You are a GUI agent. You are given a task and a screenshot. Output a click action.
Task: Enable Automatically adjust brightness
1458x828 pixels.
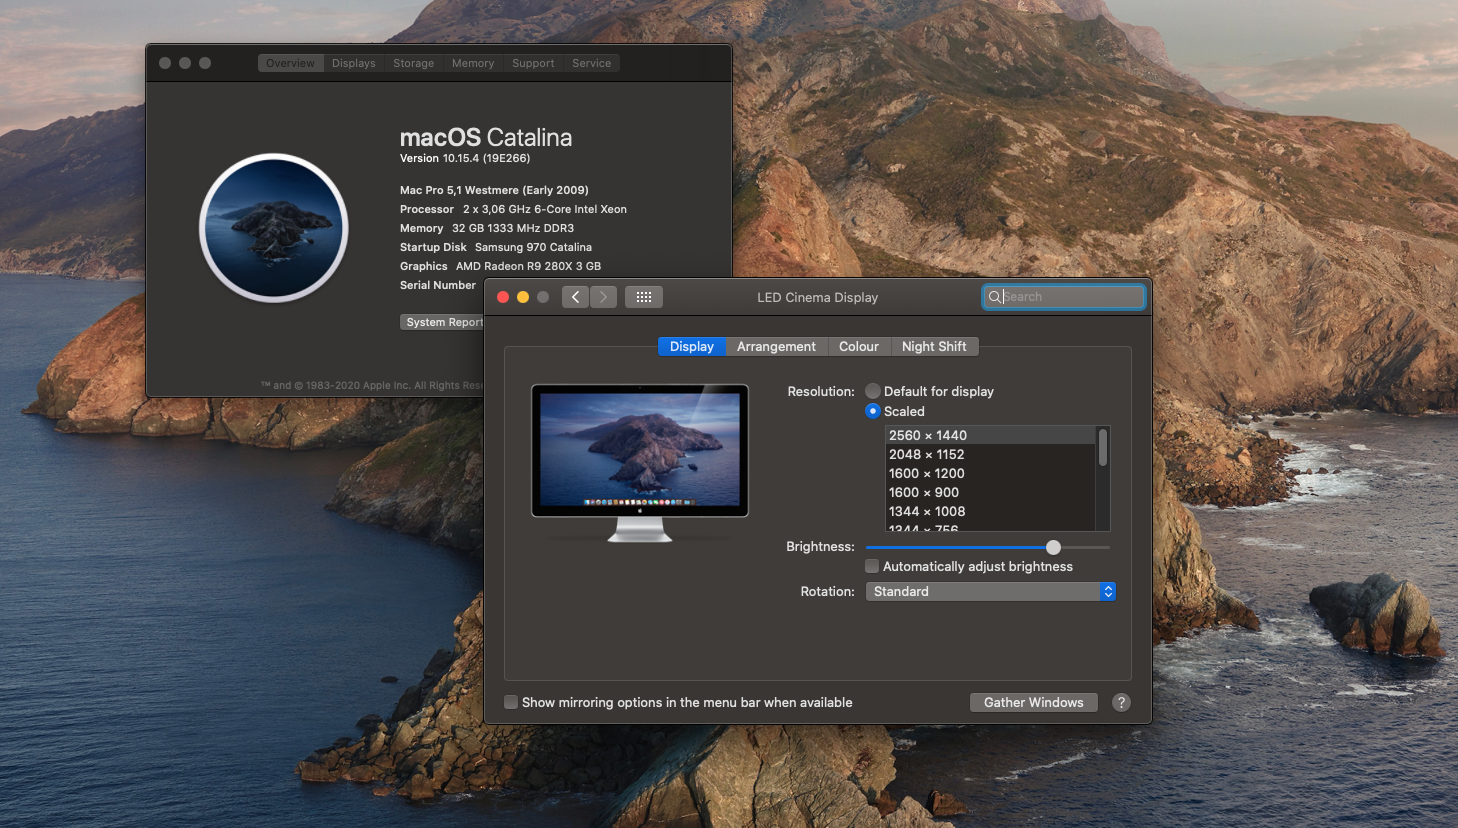(872, 566)
